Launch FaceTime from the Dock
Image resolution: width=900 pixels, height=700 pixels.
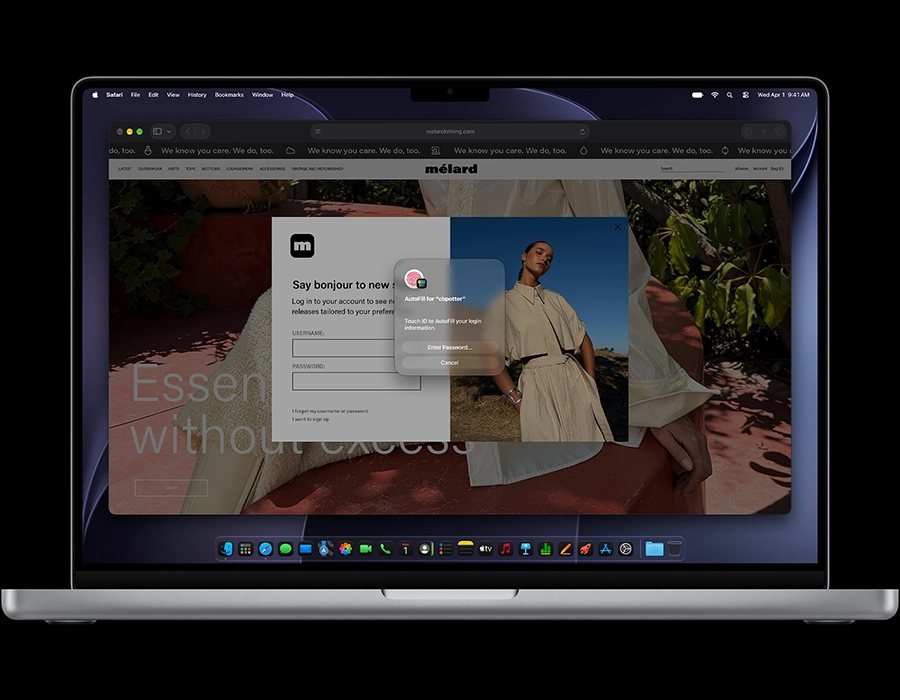click(366, 549)
